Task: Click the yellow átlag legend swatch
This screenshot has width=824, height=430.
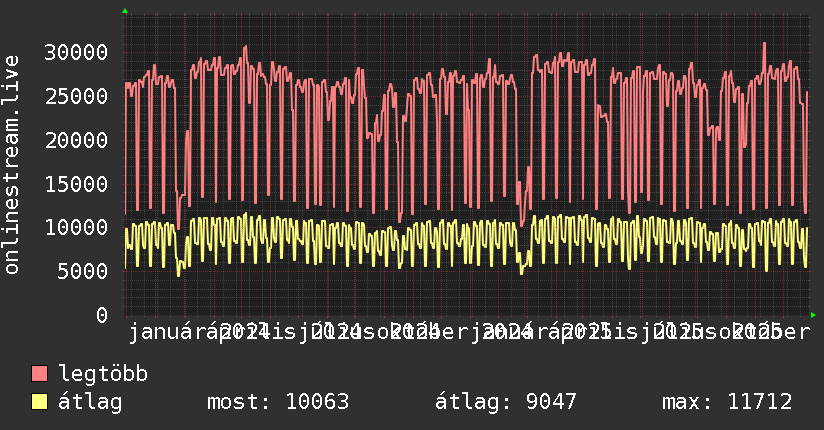Action: pyautogui.click(x=40, y=403)
